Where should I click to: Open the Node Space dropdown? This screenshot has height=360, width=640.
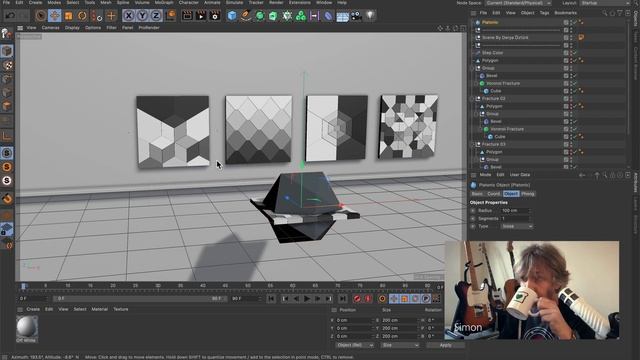[518, 3]
